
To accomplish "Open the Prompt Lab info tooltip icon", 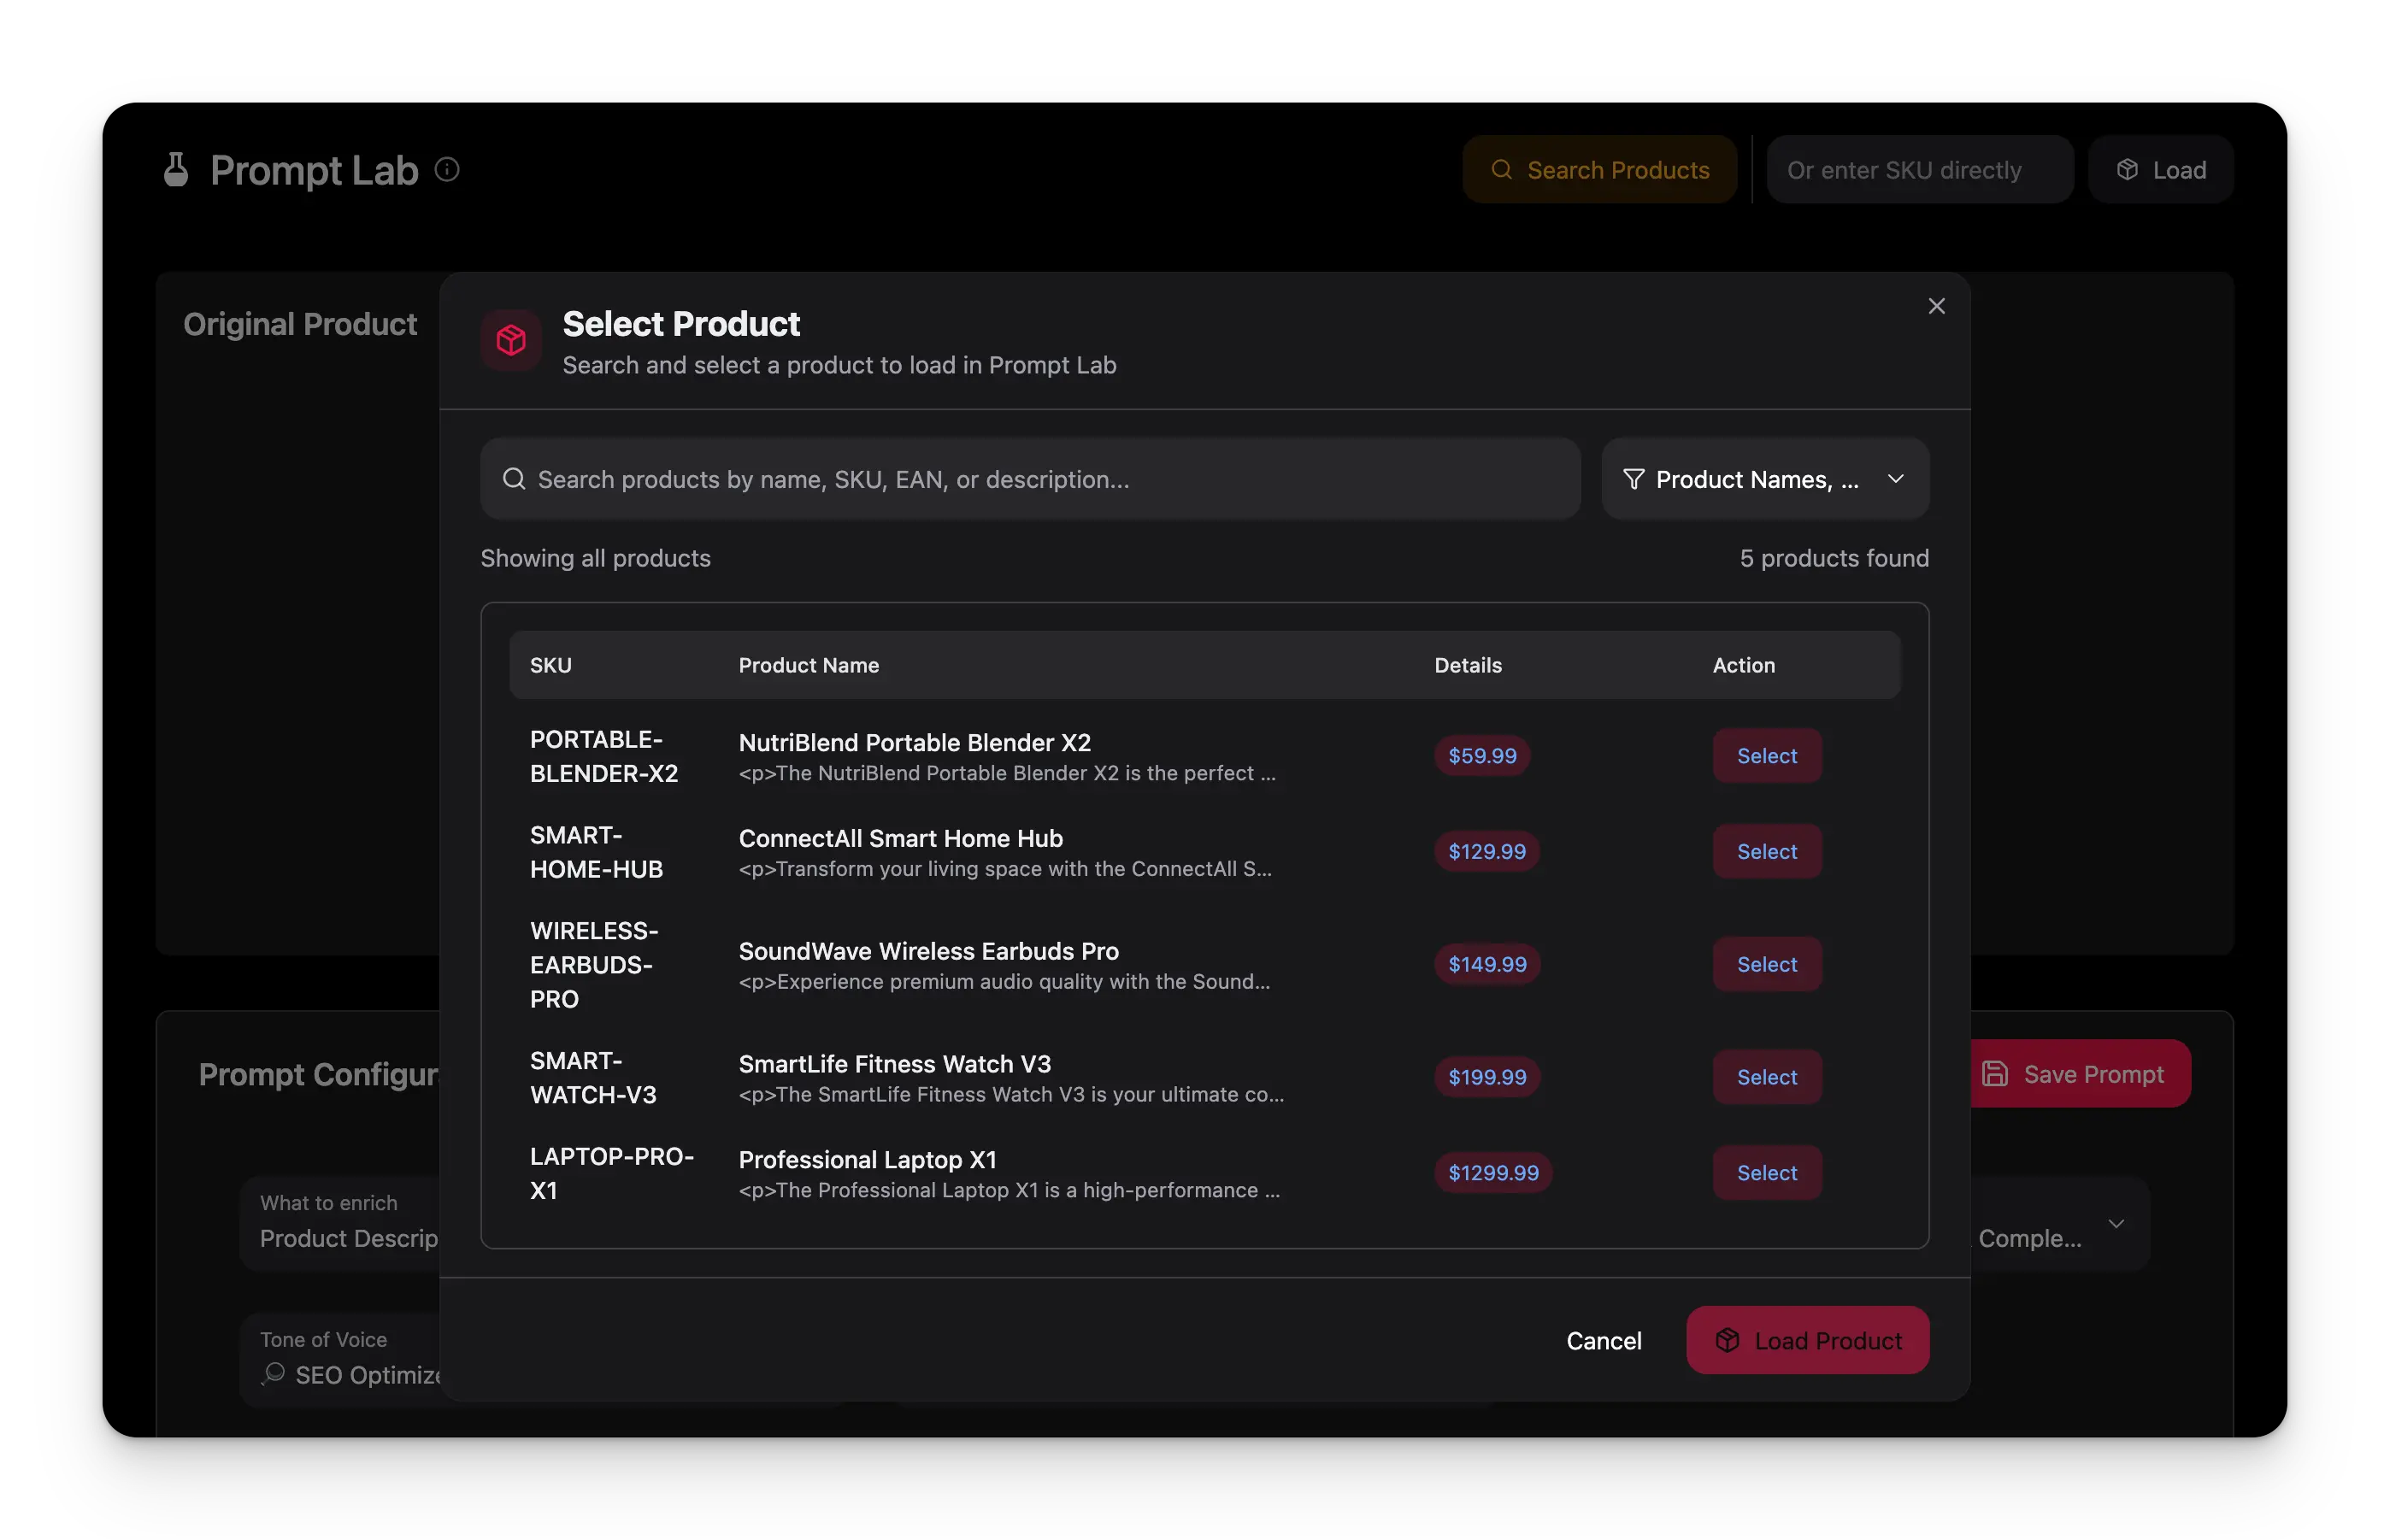I will pos(446,169).
